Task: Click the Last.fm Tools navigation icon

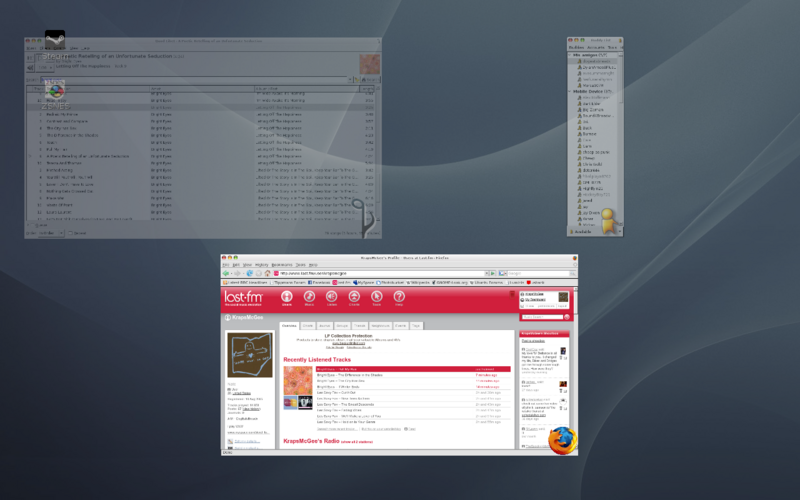Action: [376, 297]
